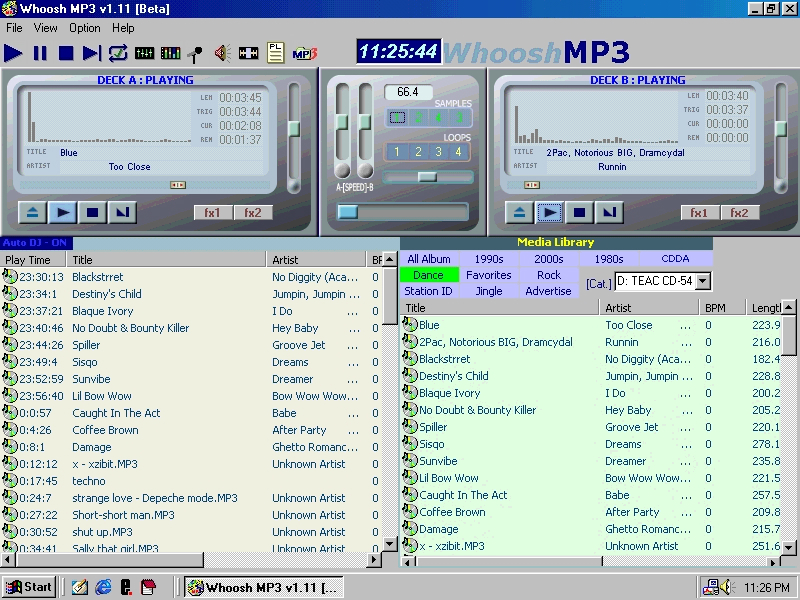Open the Option menu

[85, 28]
